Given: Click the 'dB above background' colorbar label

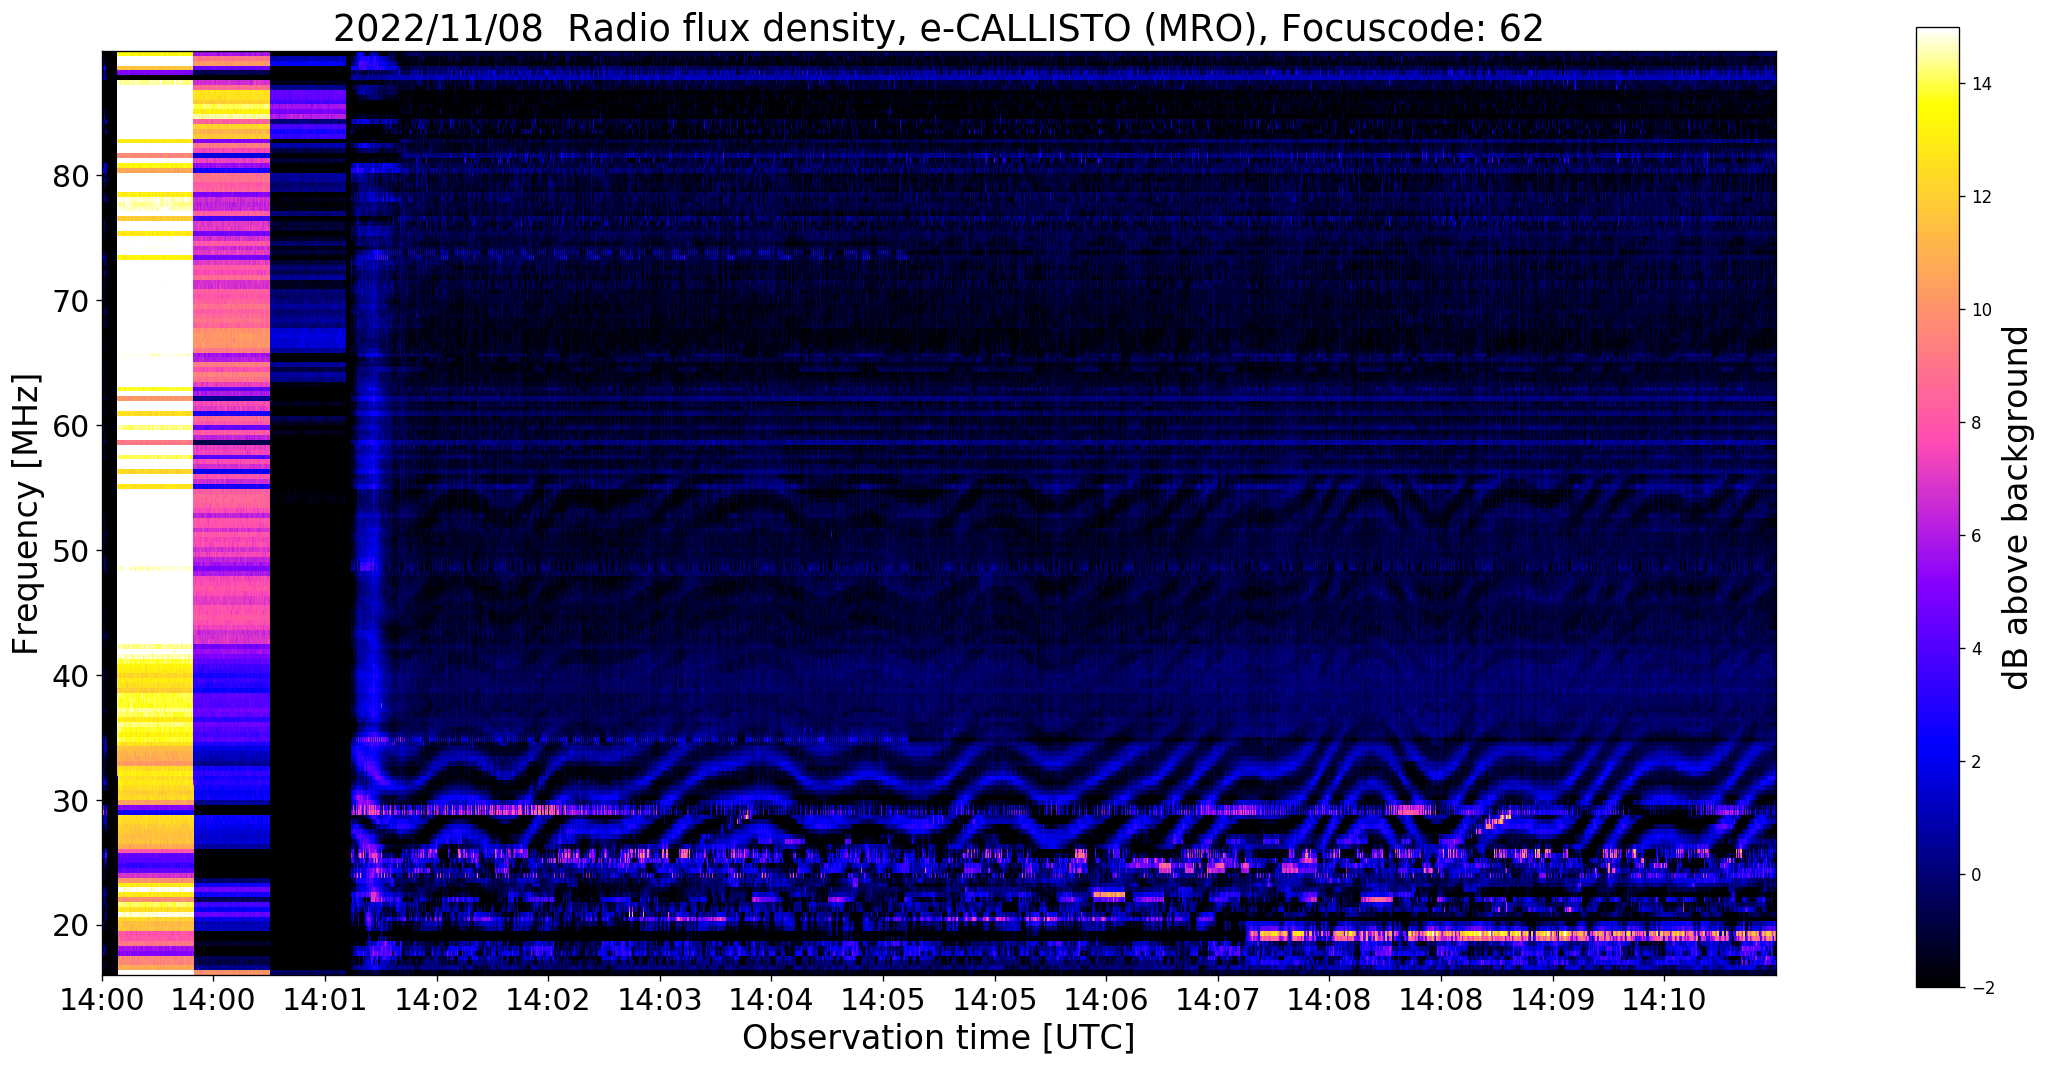Looking at the screenshot, I should [2018, 507].
